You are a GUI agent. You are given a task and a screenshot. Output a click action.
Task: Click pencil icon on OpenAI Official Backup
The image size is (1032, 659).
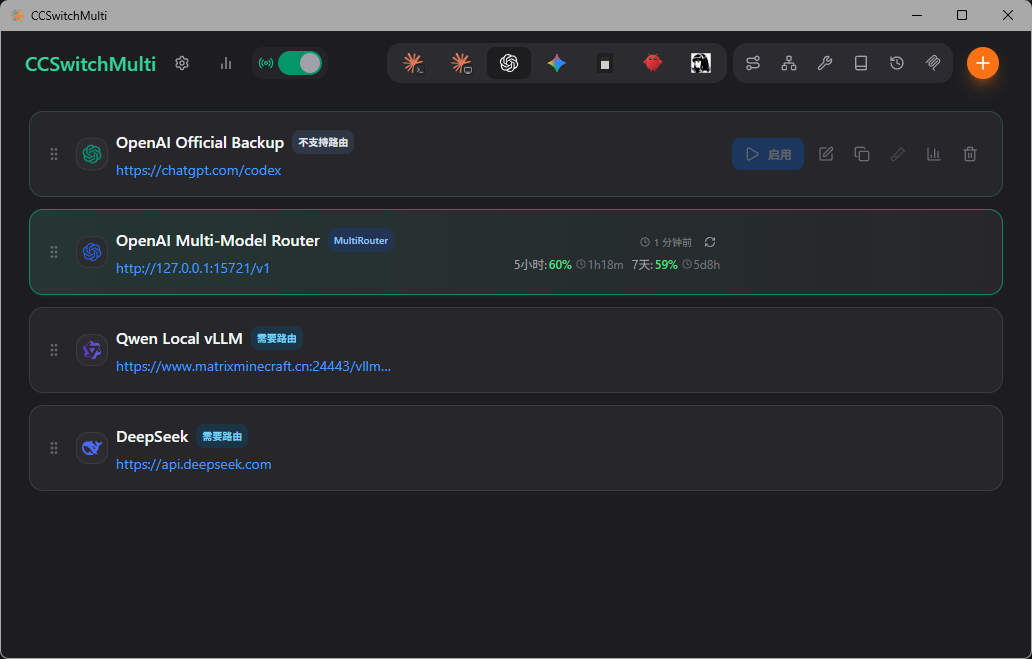pos(898,154)
